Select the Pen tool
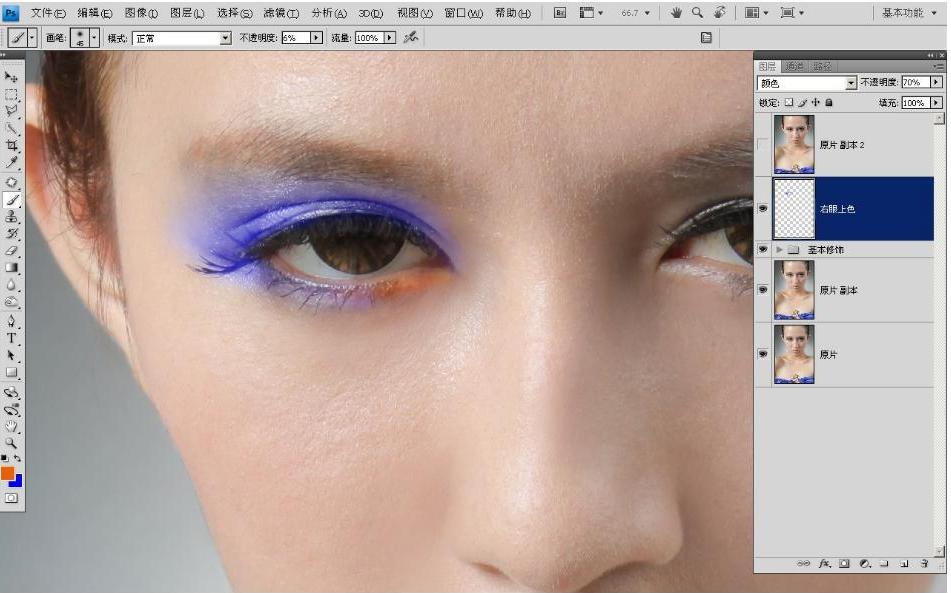951x593 pixels. [x=11, y=321]
